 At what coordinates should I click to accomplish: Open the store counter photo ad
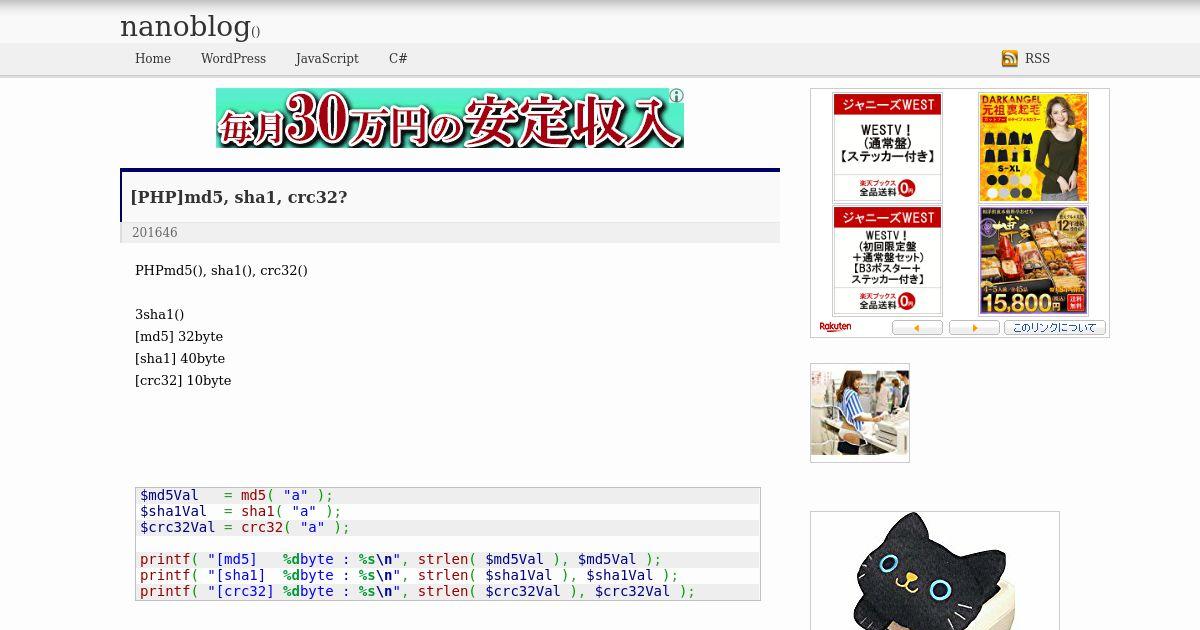coord(860,413)
